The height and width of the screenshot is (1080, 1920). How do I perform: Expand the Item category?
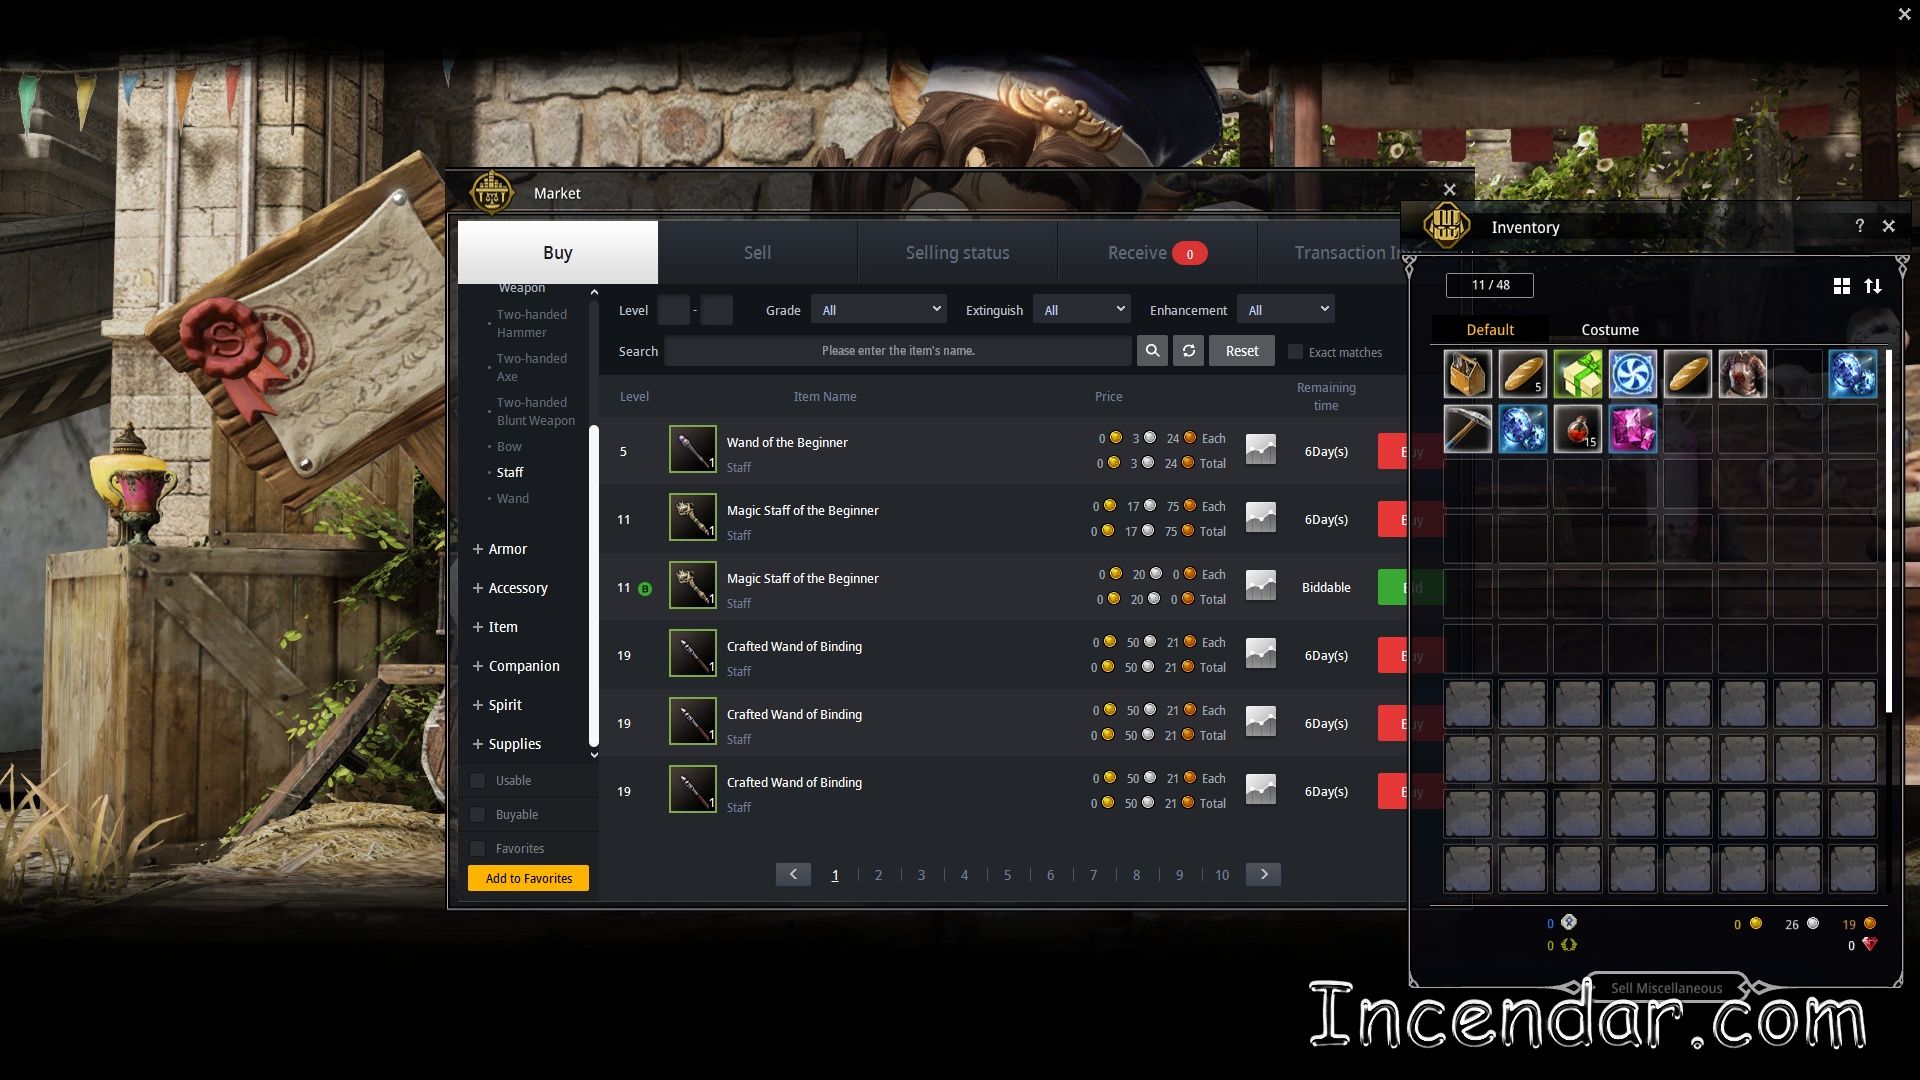tap(495, 627)
